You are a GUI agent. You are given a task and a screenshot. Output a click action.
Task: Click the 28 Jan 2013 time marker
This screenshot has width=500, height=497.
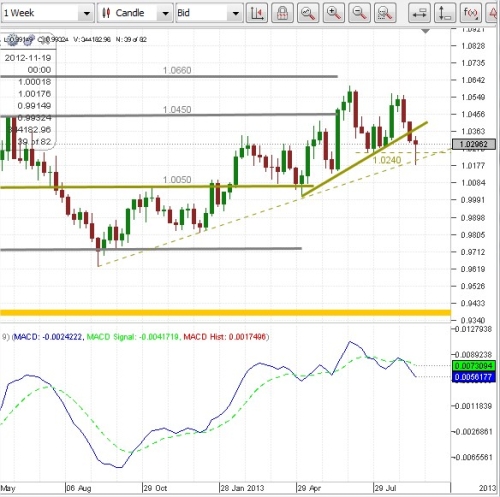click(242, 488)
